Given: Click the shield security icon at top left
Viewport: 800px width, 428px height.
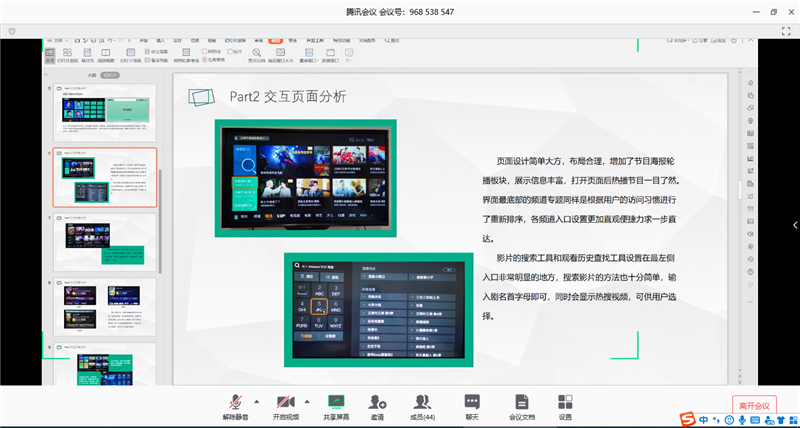Looking at the screenshot, I should point(11,32).
